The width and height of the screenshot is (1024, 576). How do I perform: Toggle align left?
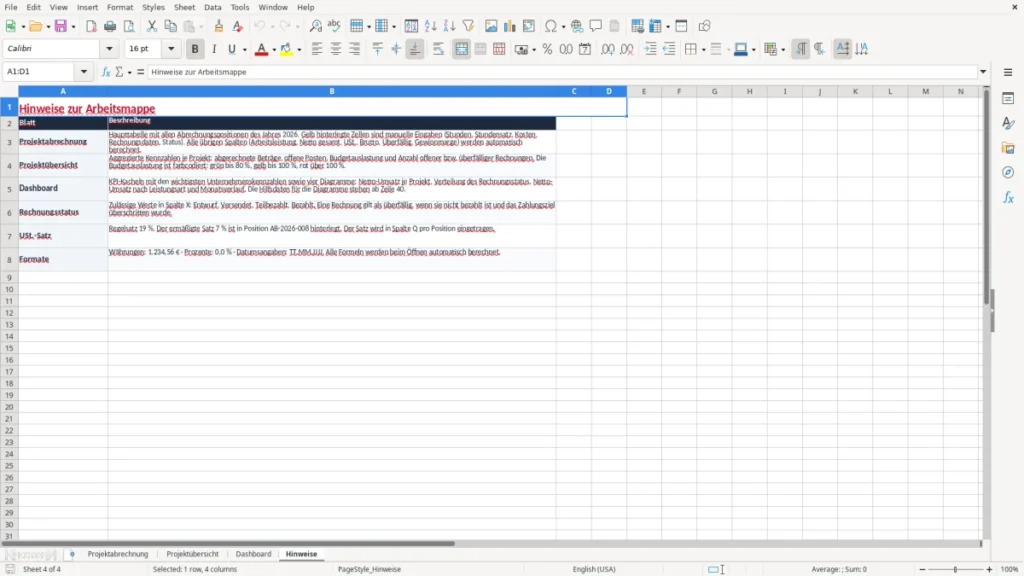[317, 49]
